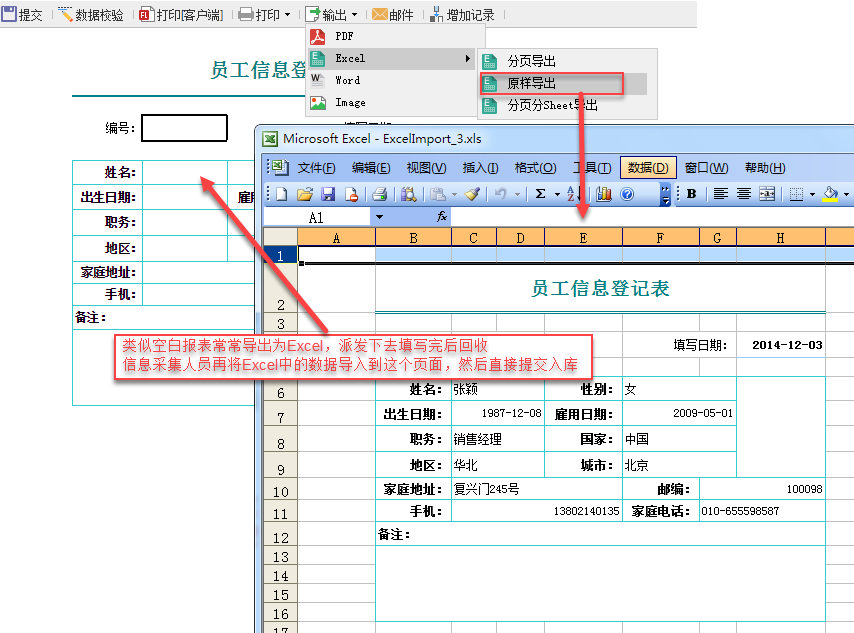Expand the 输出 dropdown arrow
Screen dimensions: 854x633
(355, 15)
